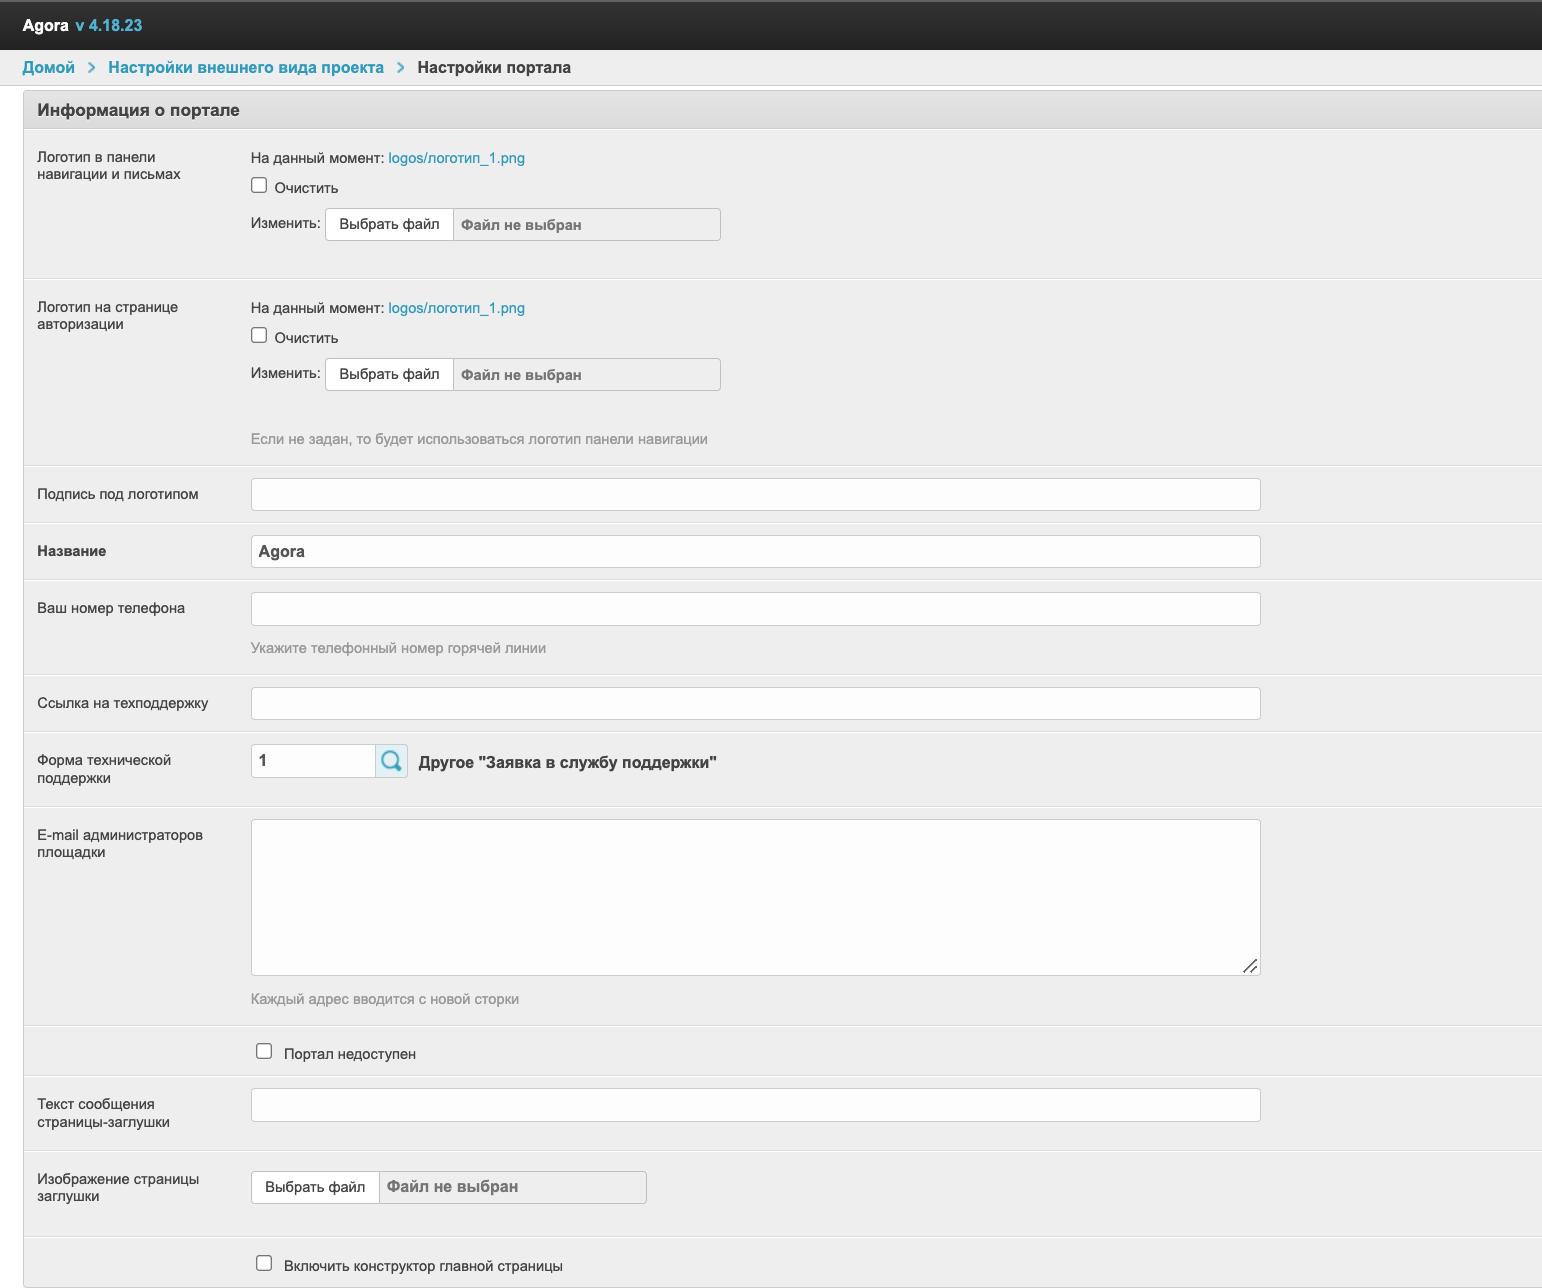Click the Ссылка на техподдержку field

[755, 703]
